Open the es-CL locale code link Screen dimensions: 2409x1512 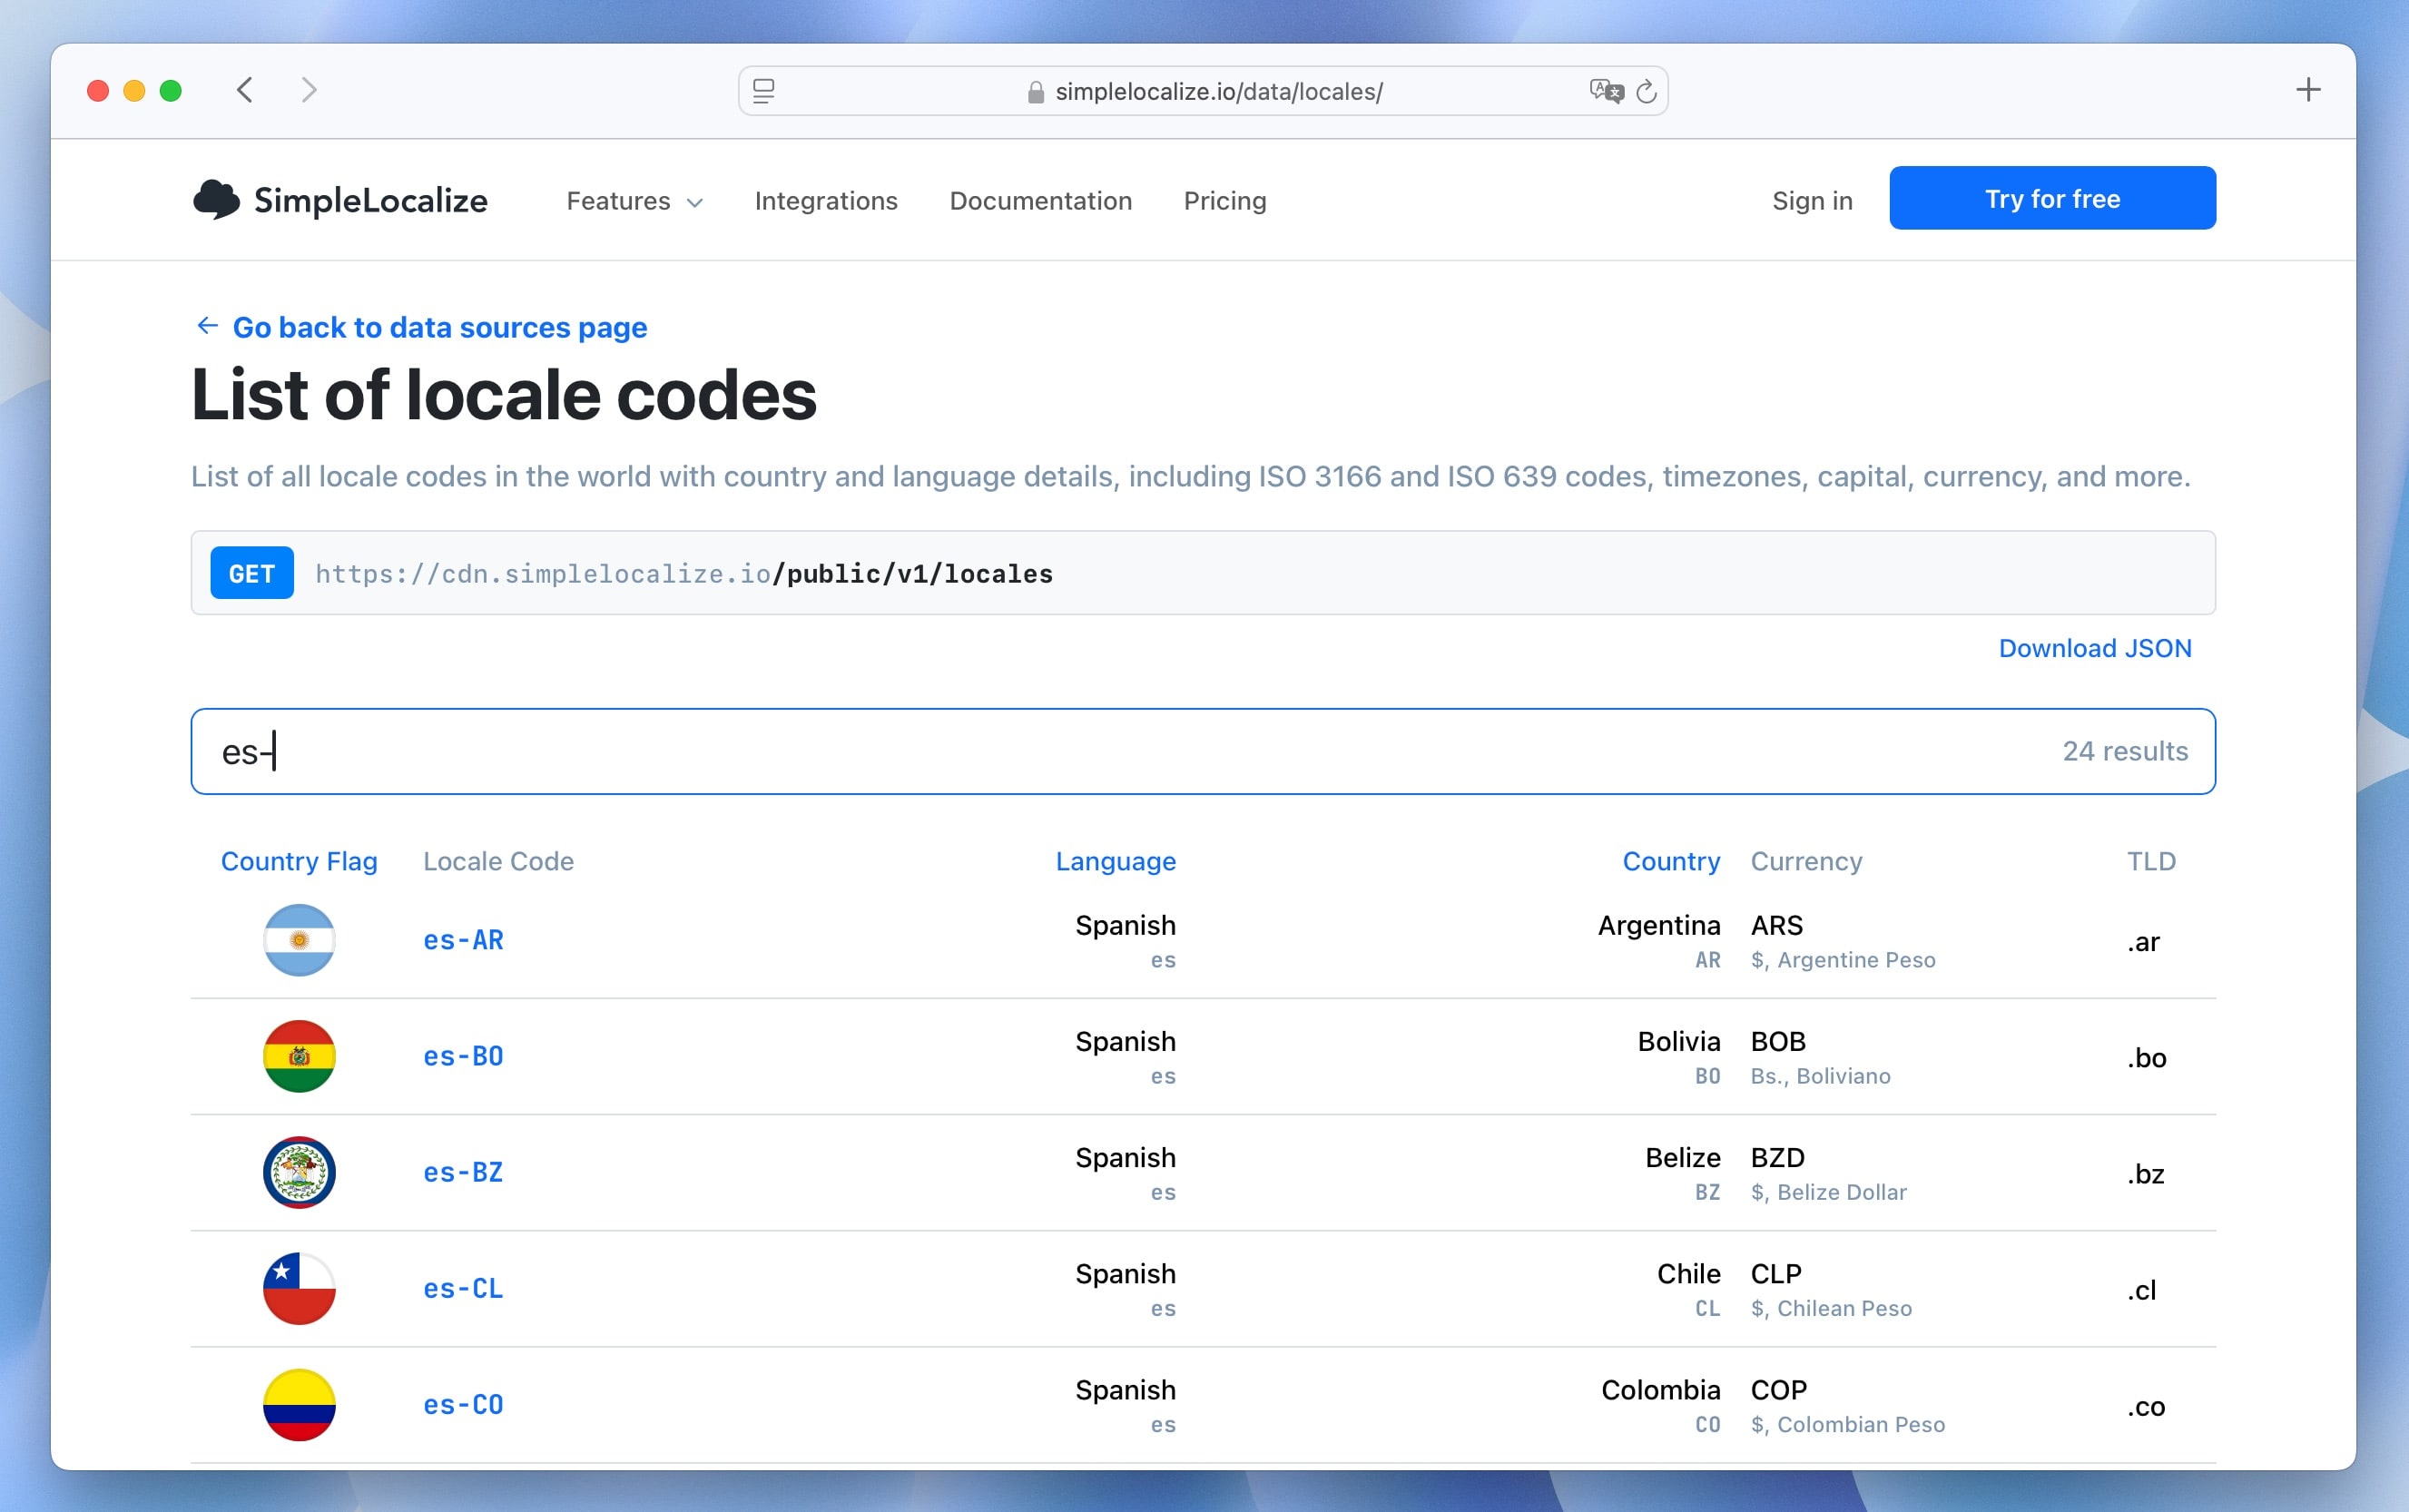[463, 1288]
